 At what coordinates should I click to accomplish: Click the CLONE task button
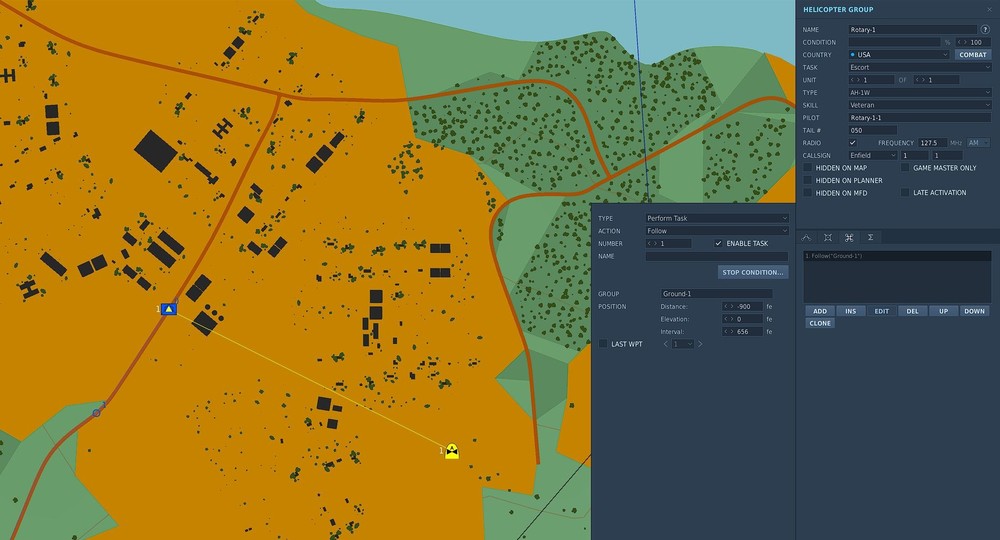point(820,323)
